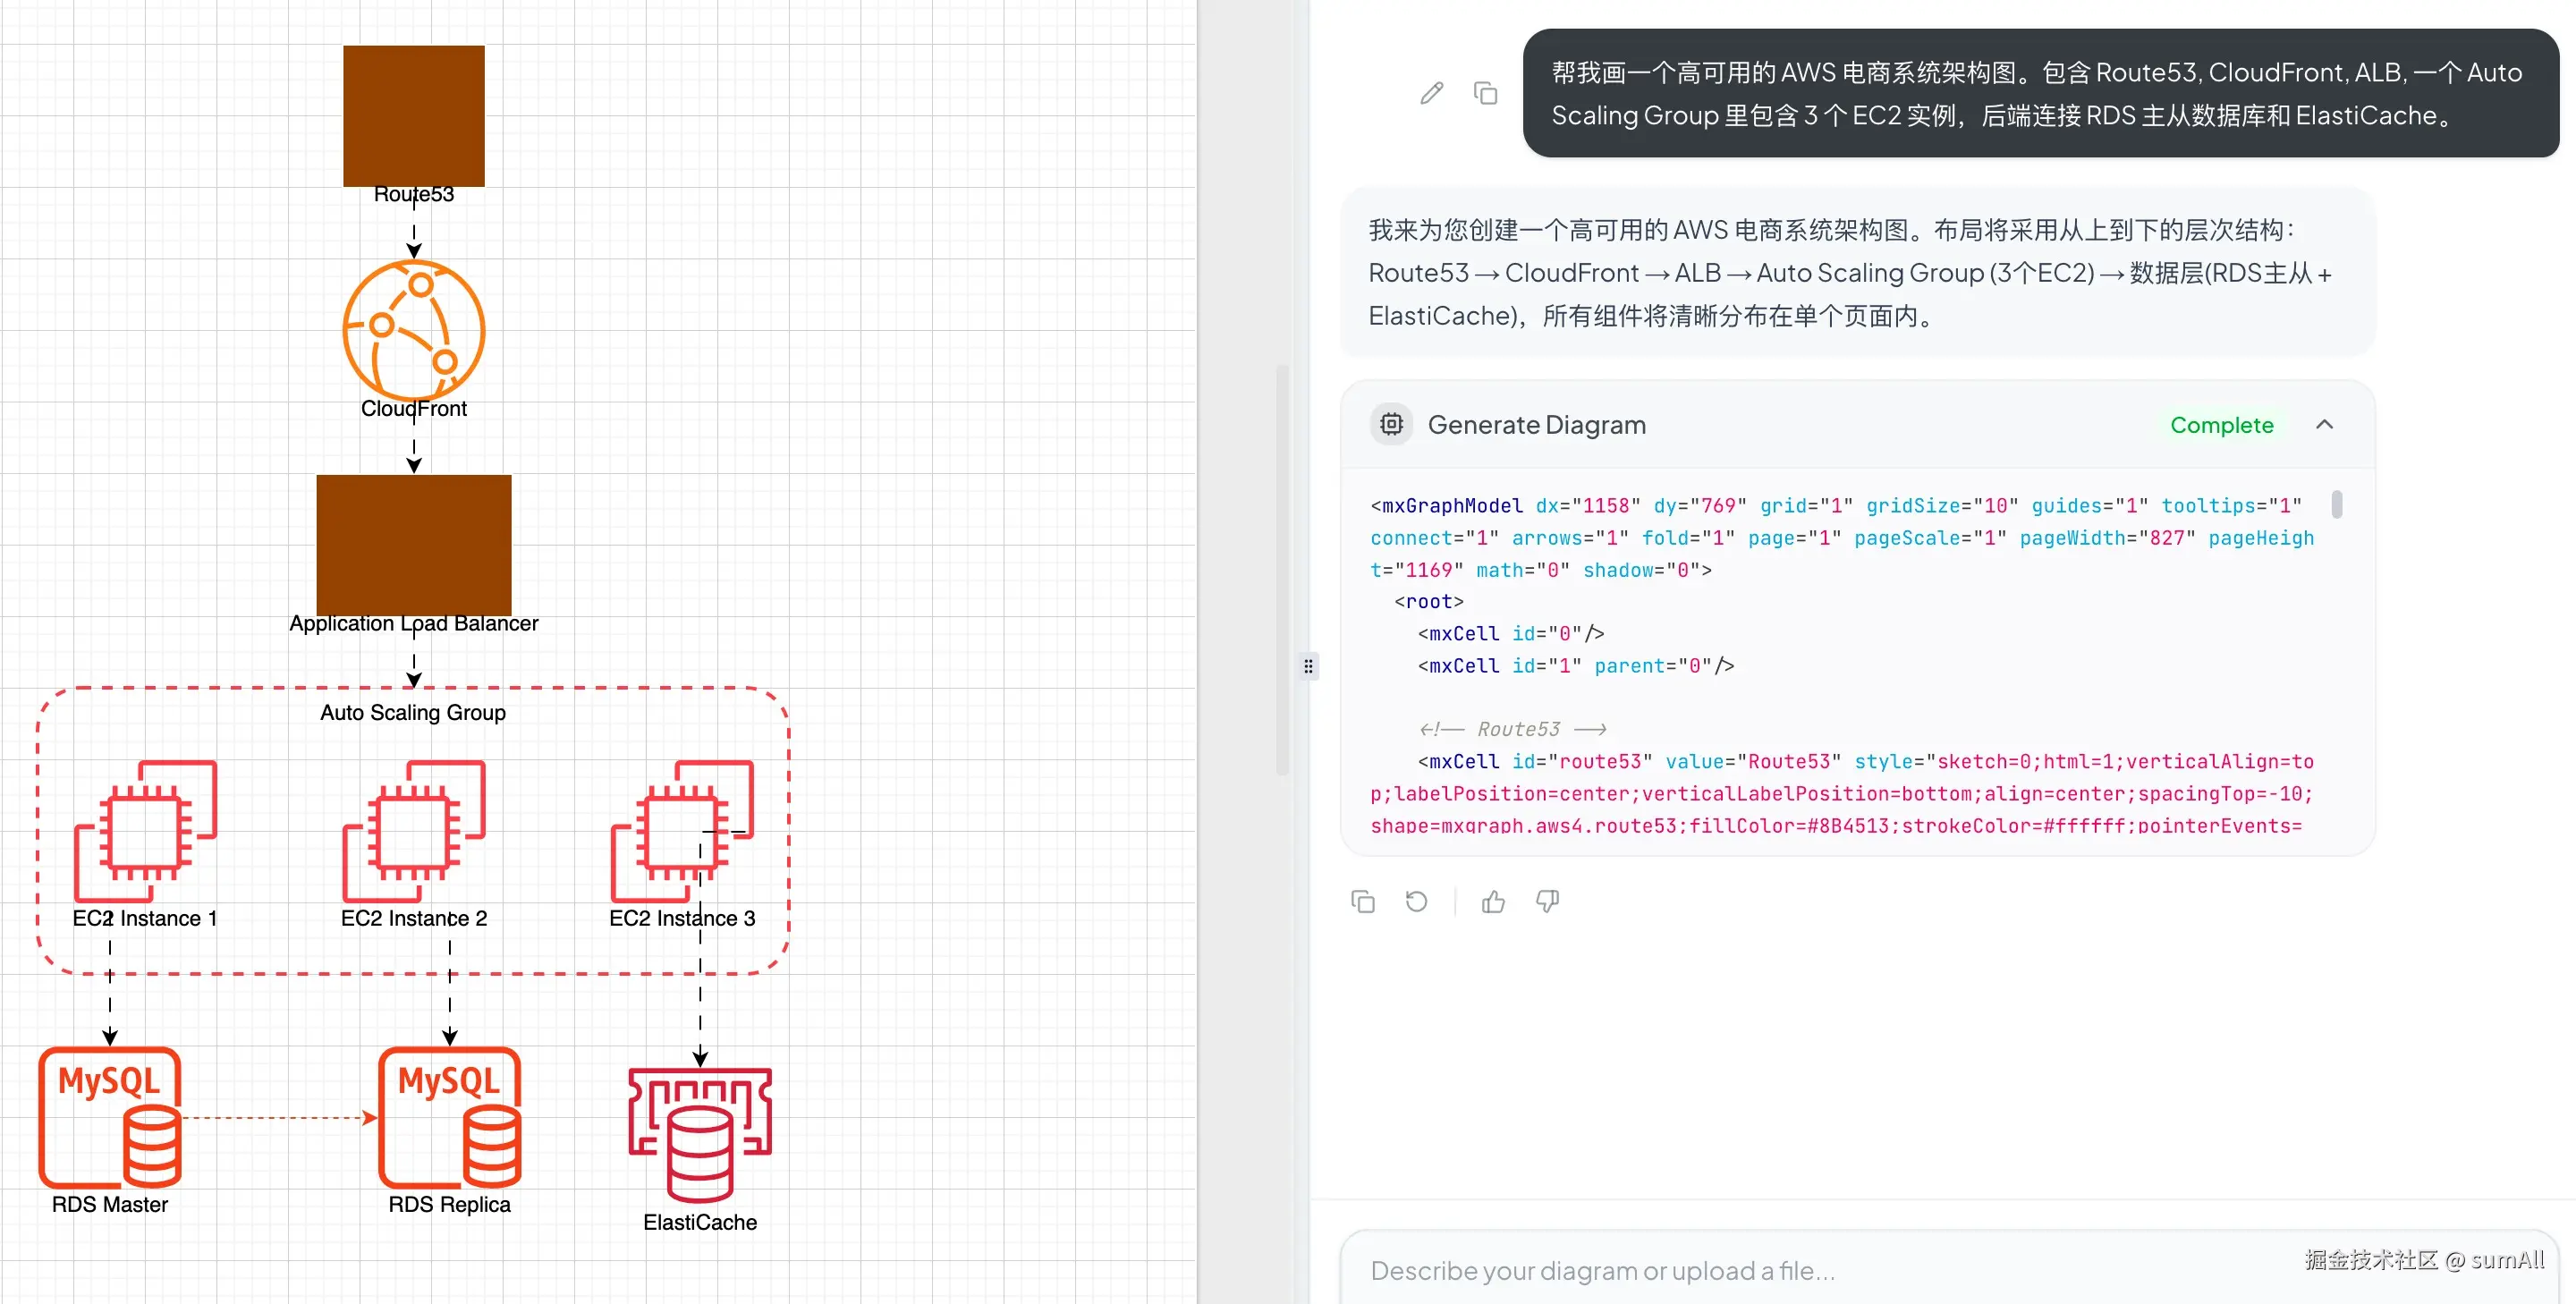Viewport: 2576px width, 1304px height.
Task: Copy the user prompt with copy icon
Action: [1485, 93]
